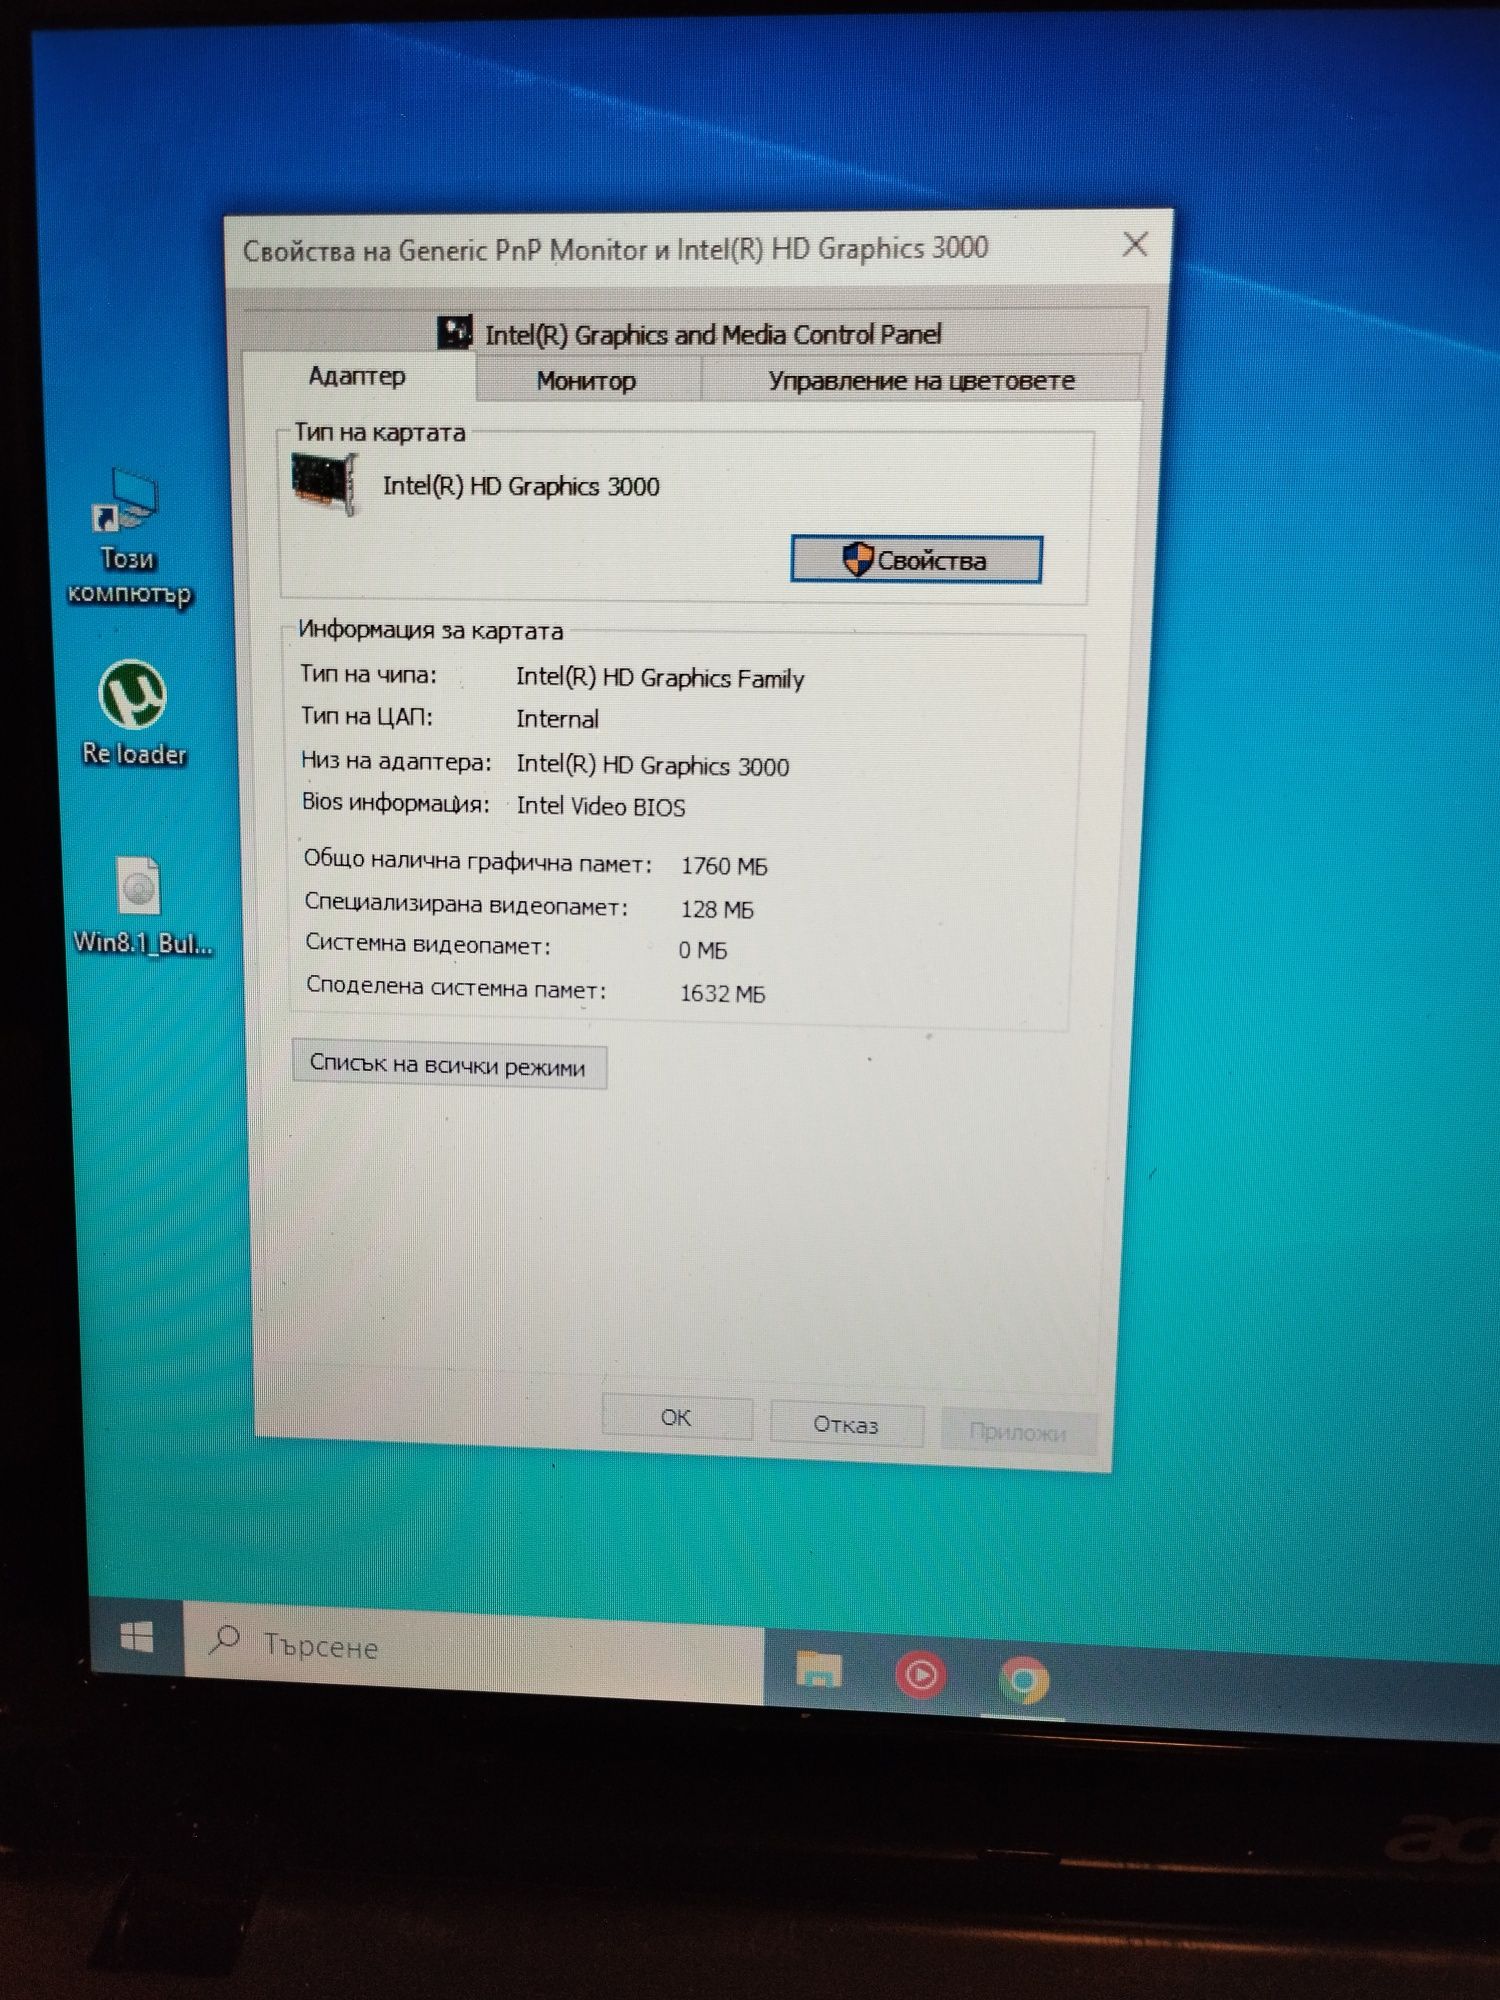Cancel with the Отказ button
The height and width of the screenshot is (2000, 1500).
pyautogui.click(x=846, y=1424)
